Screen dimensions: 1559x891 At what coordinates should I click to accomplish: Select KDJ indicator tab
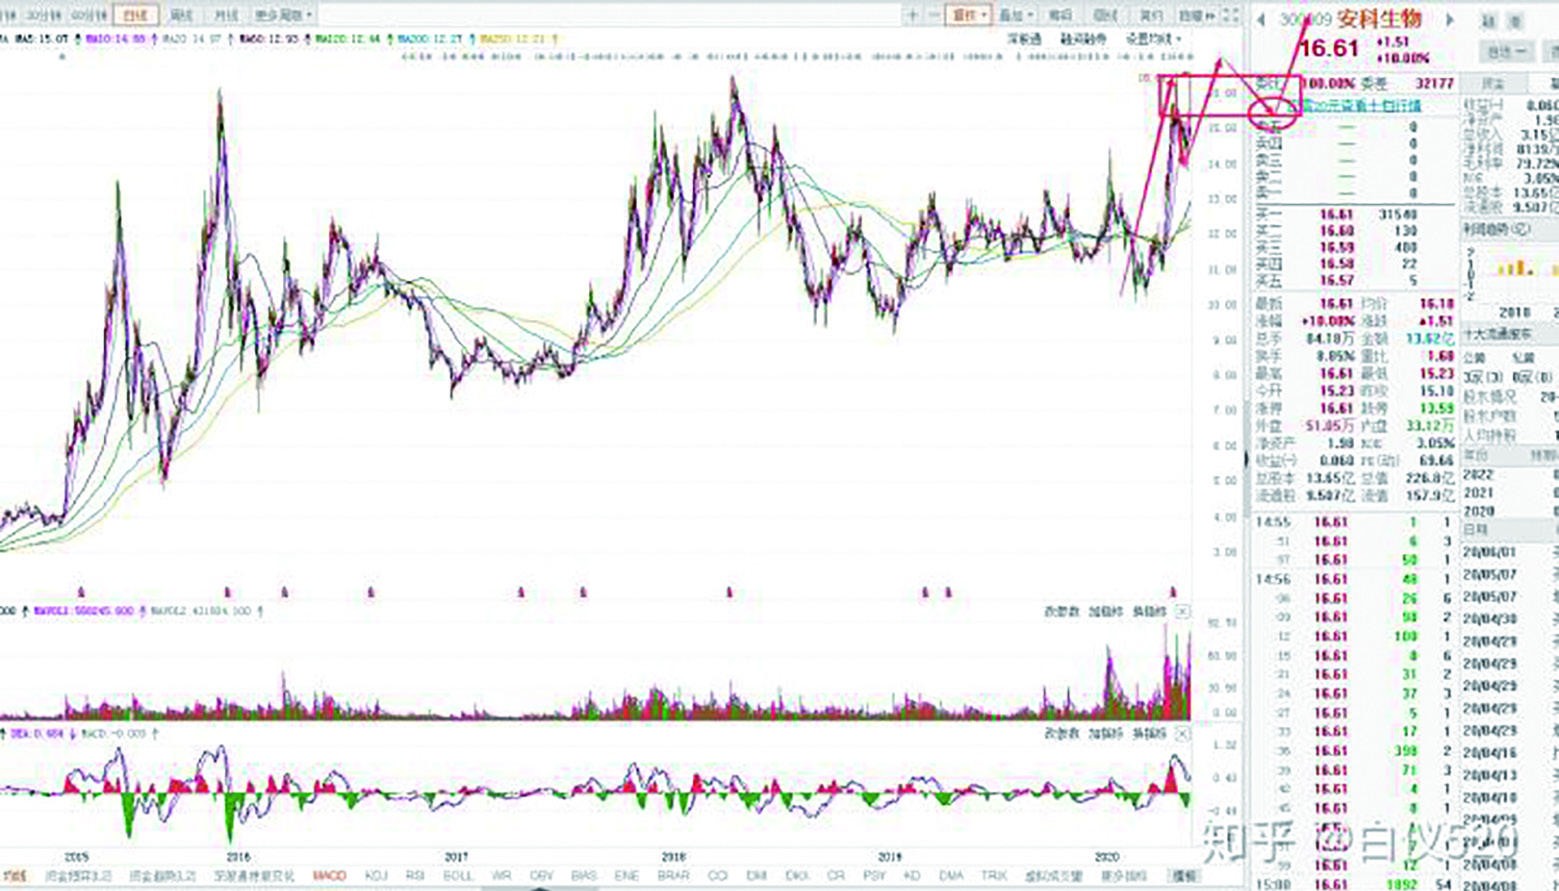click(x=376, y=876)
